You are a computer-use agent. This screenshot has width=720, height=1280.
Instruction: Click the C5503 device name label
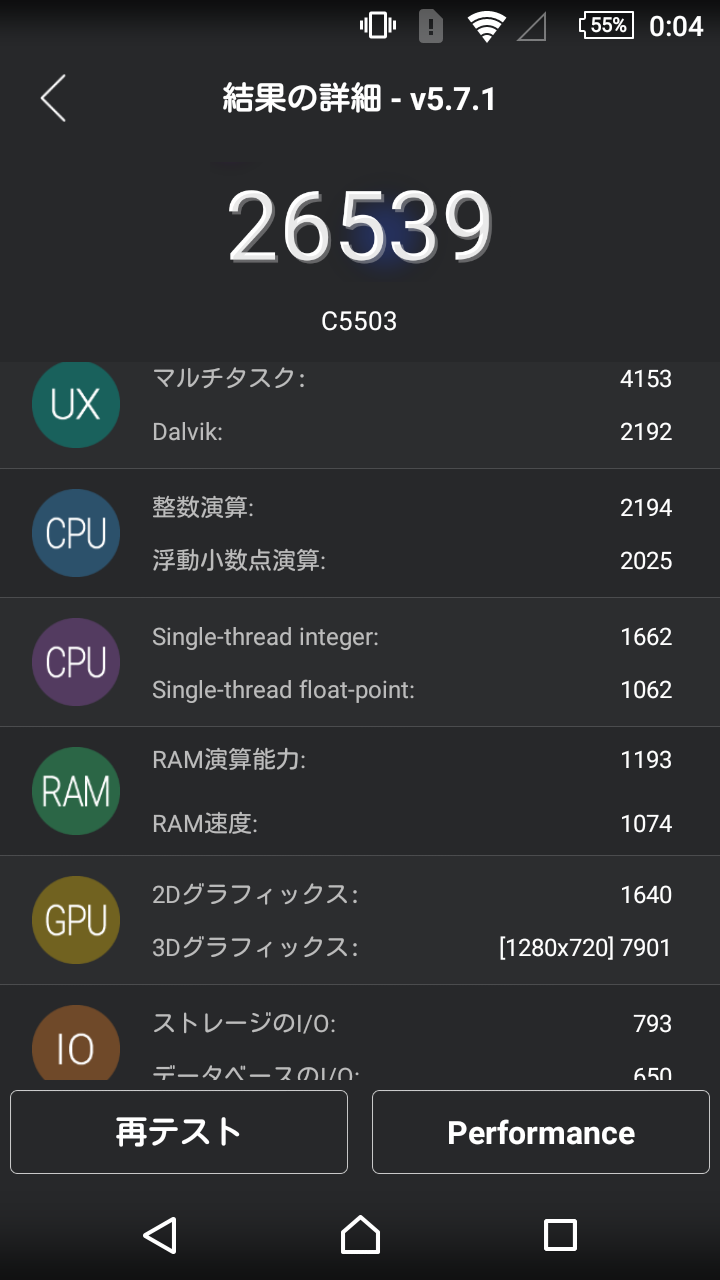coord(360,320)
